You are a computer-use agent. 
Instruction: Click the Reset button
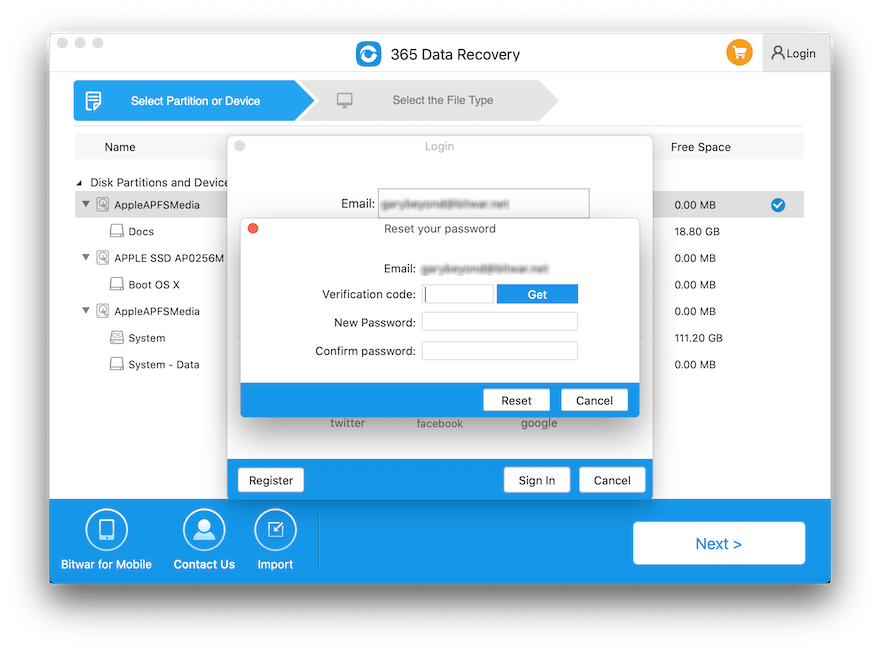(516, 400)
